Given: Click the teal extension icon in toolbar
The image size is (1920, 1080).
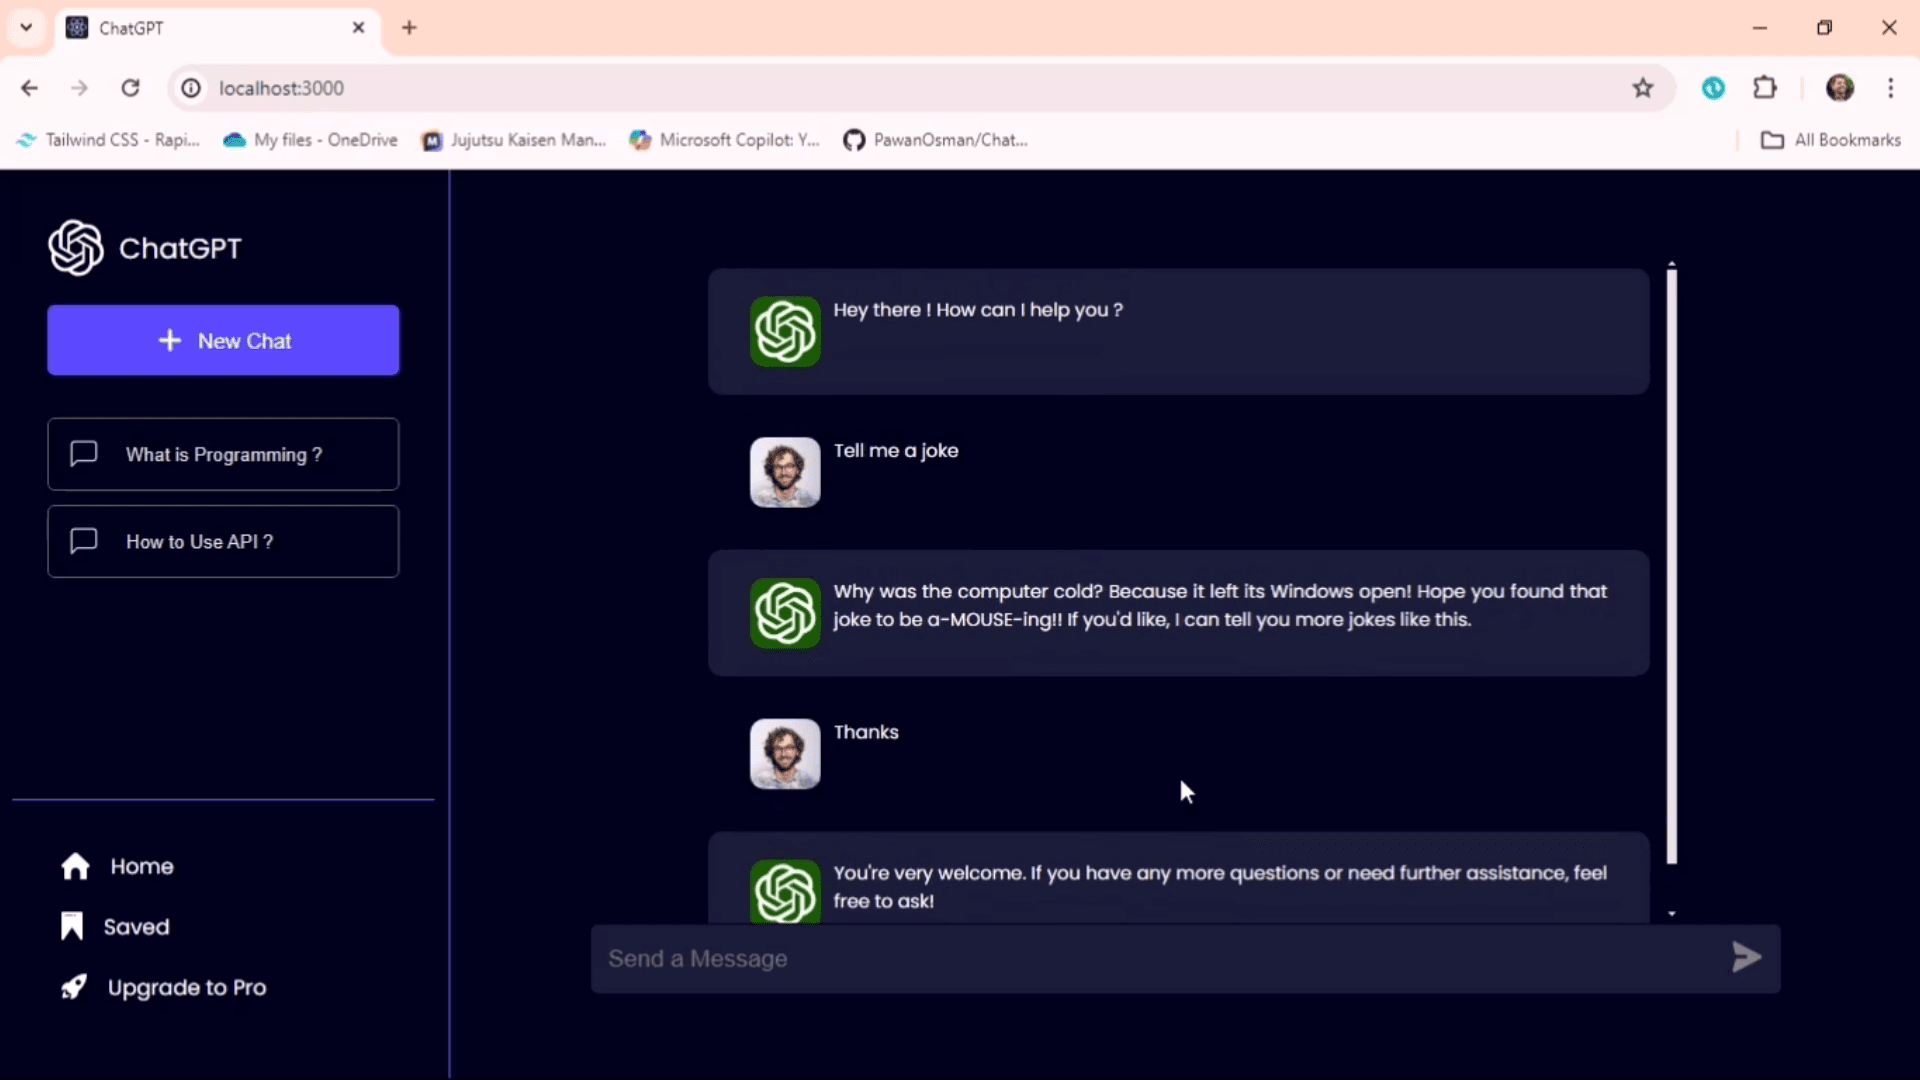Looking at the screenshot, I should click(x=1713, y=88).
